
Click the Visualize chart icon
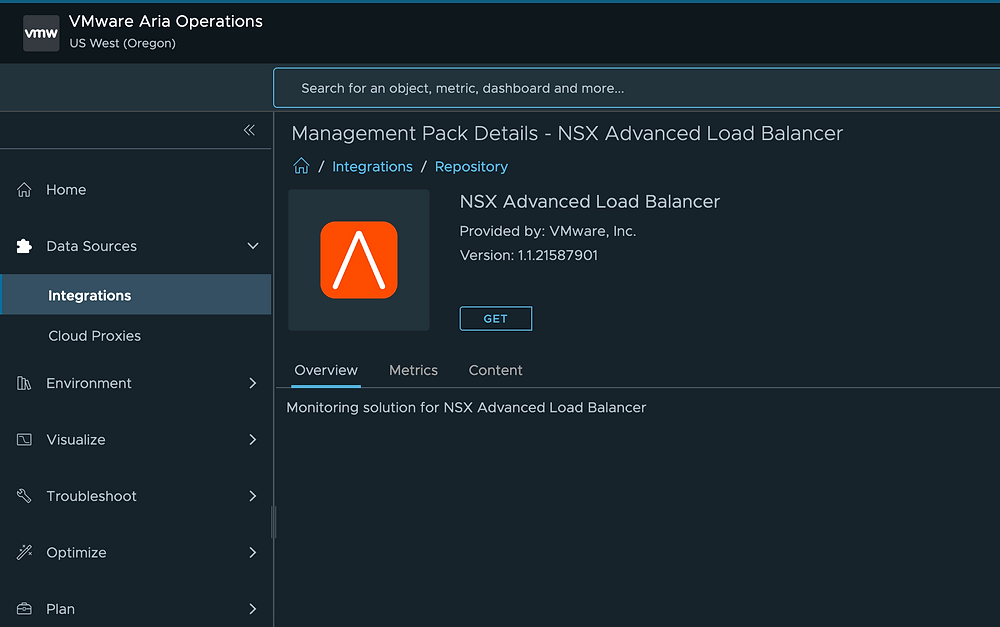tap(24, 439)
